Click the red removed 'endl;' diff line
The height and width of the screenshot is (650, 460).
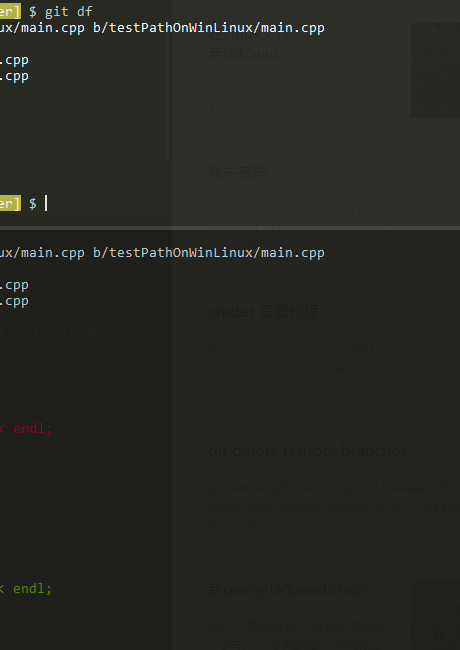coord(27,429)
